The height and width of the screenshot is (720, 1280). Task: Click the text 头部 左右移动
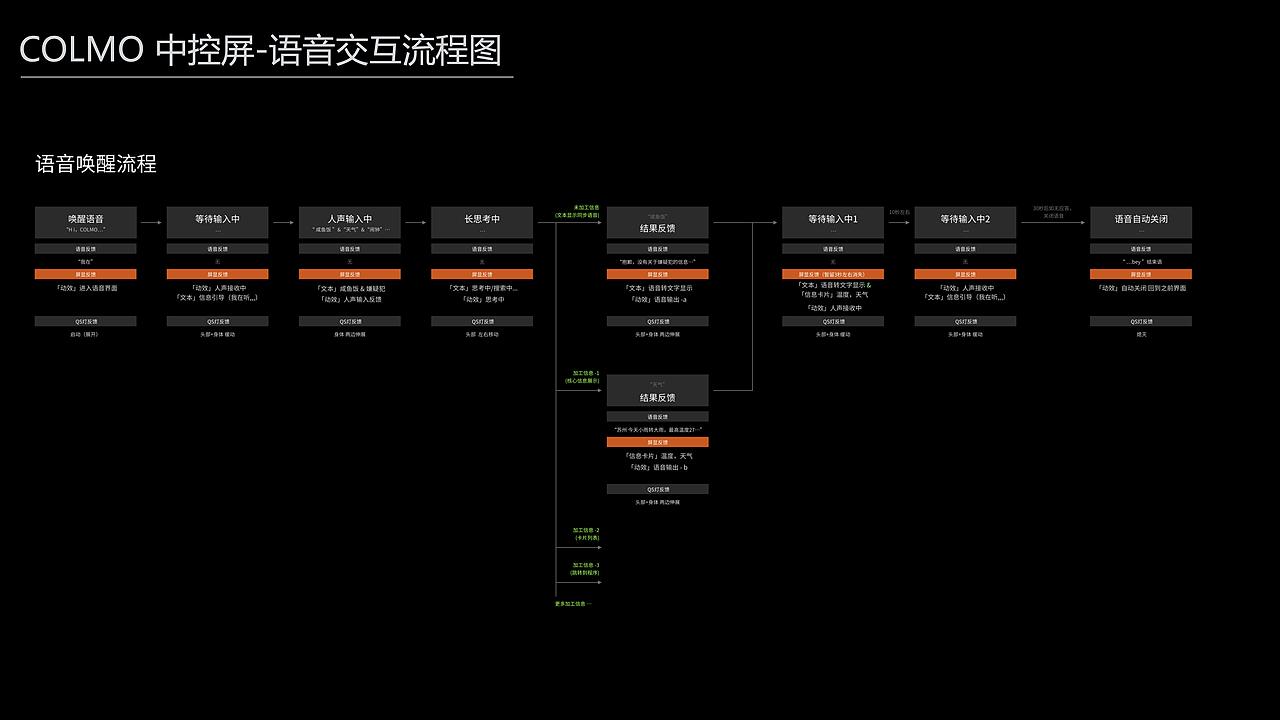click(482, 334)
